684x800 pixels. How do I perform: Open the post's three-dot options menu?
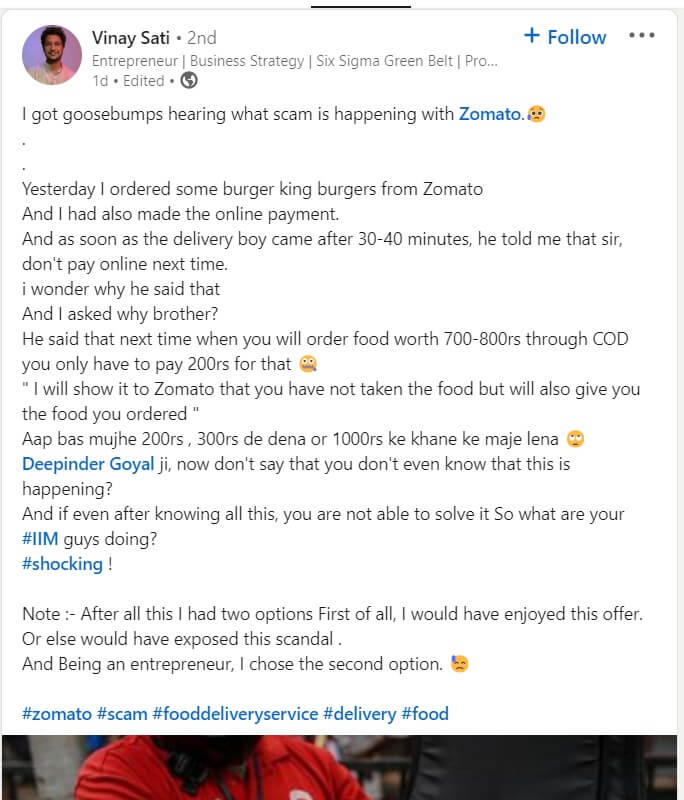pyautogui.click(x=641, y=36)
